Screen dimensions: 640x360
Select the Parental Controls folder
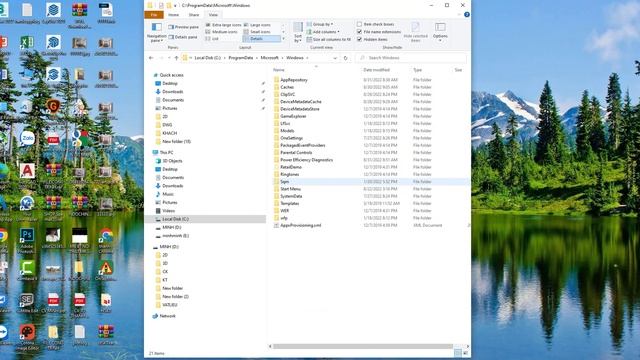[296, 153]
